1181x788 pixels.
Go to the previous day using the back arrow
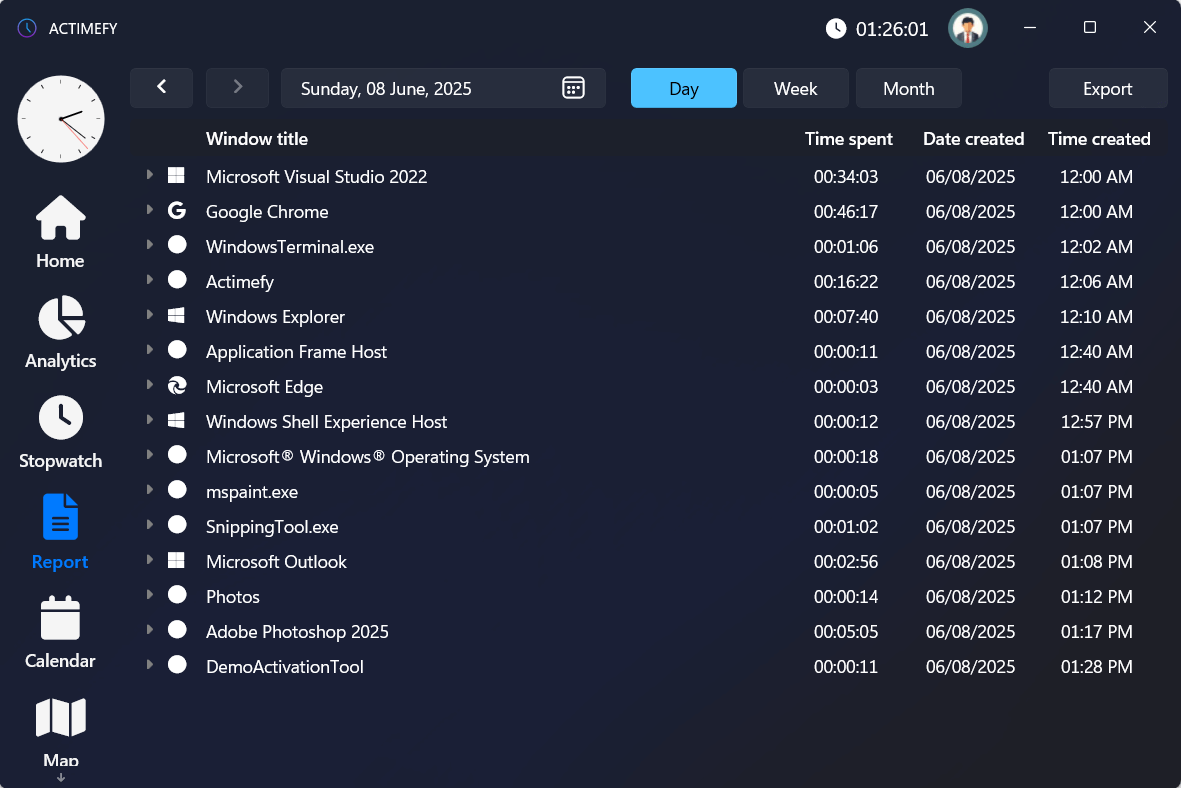[x=161, y=88]
